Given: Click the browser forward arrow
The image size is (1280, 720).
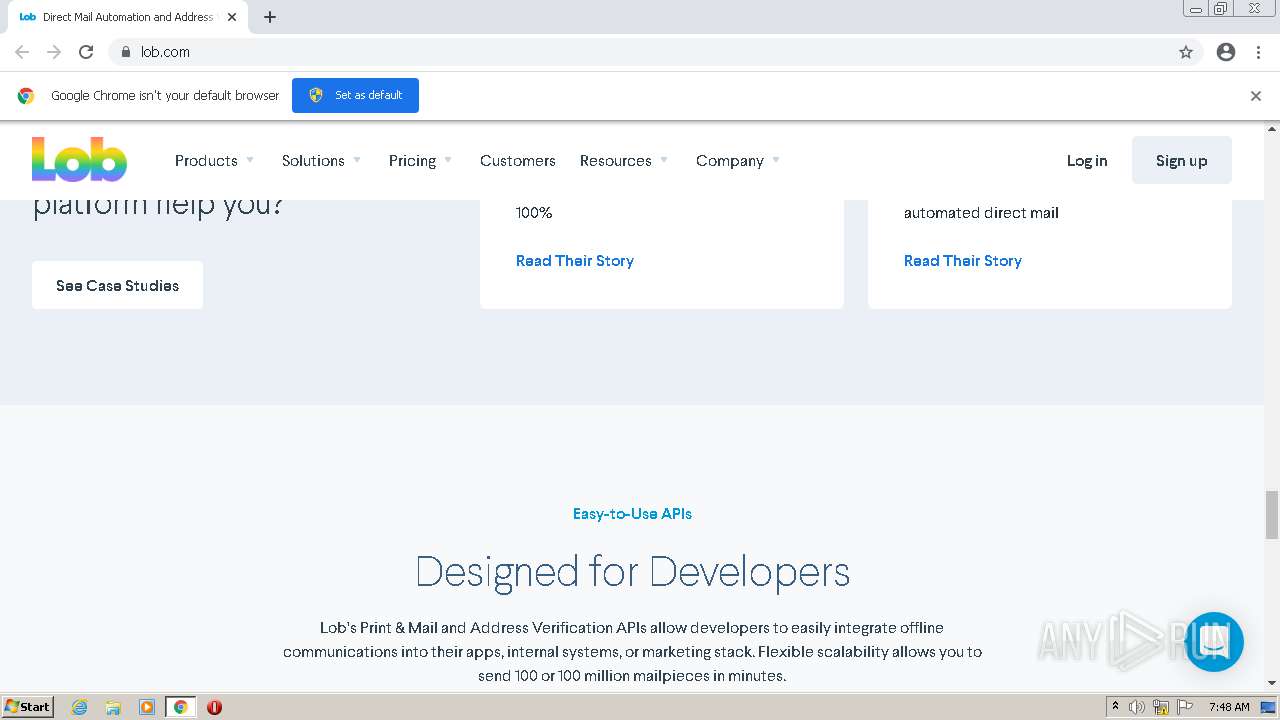Looking at the screenshot, I should tap(54, 52).
